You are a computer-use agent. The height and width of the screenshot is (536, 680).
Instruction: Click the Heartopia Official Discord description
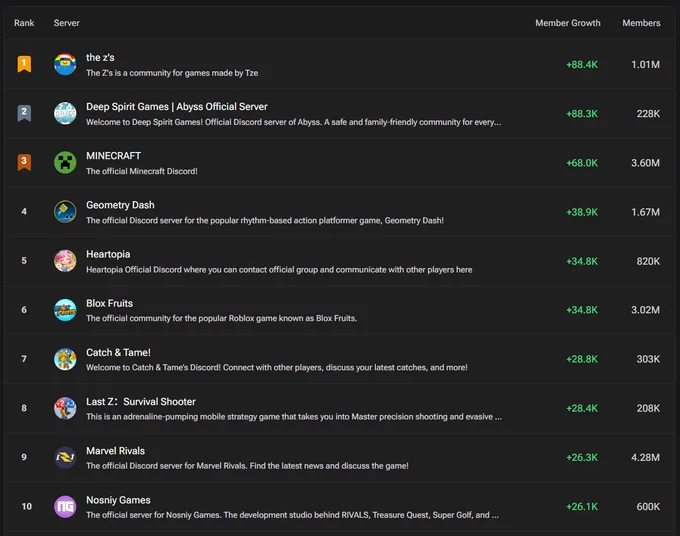(x=279, y=270)
